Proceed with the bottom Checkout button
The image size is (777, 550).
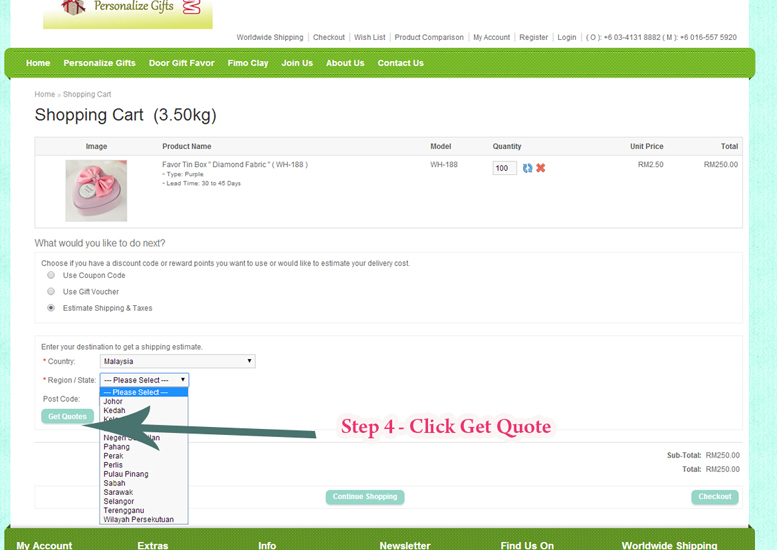(714, 497)
